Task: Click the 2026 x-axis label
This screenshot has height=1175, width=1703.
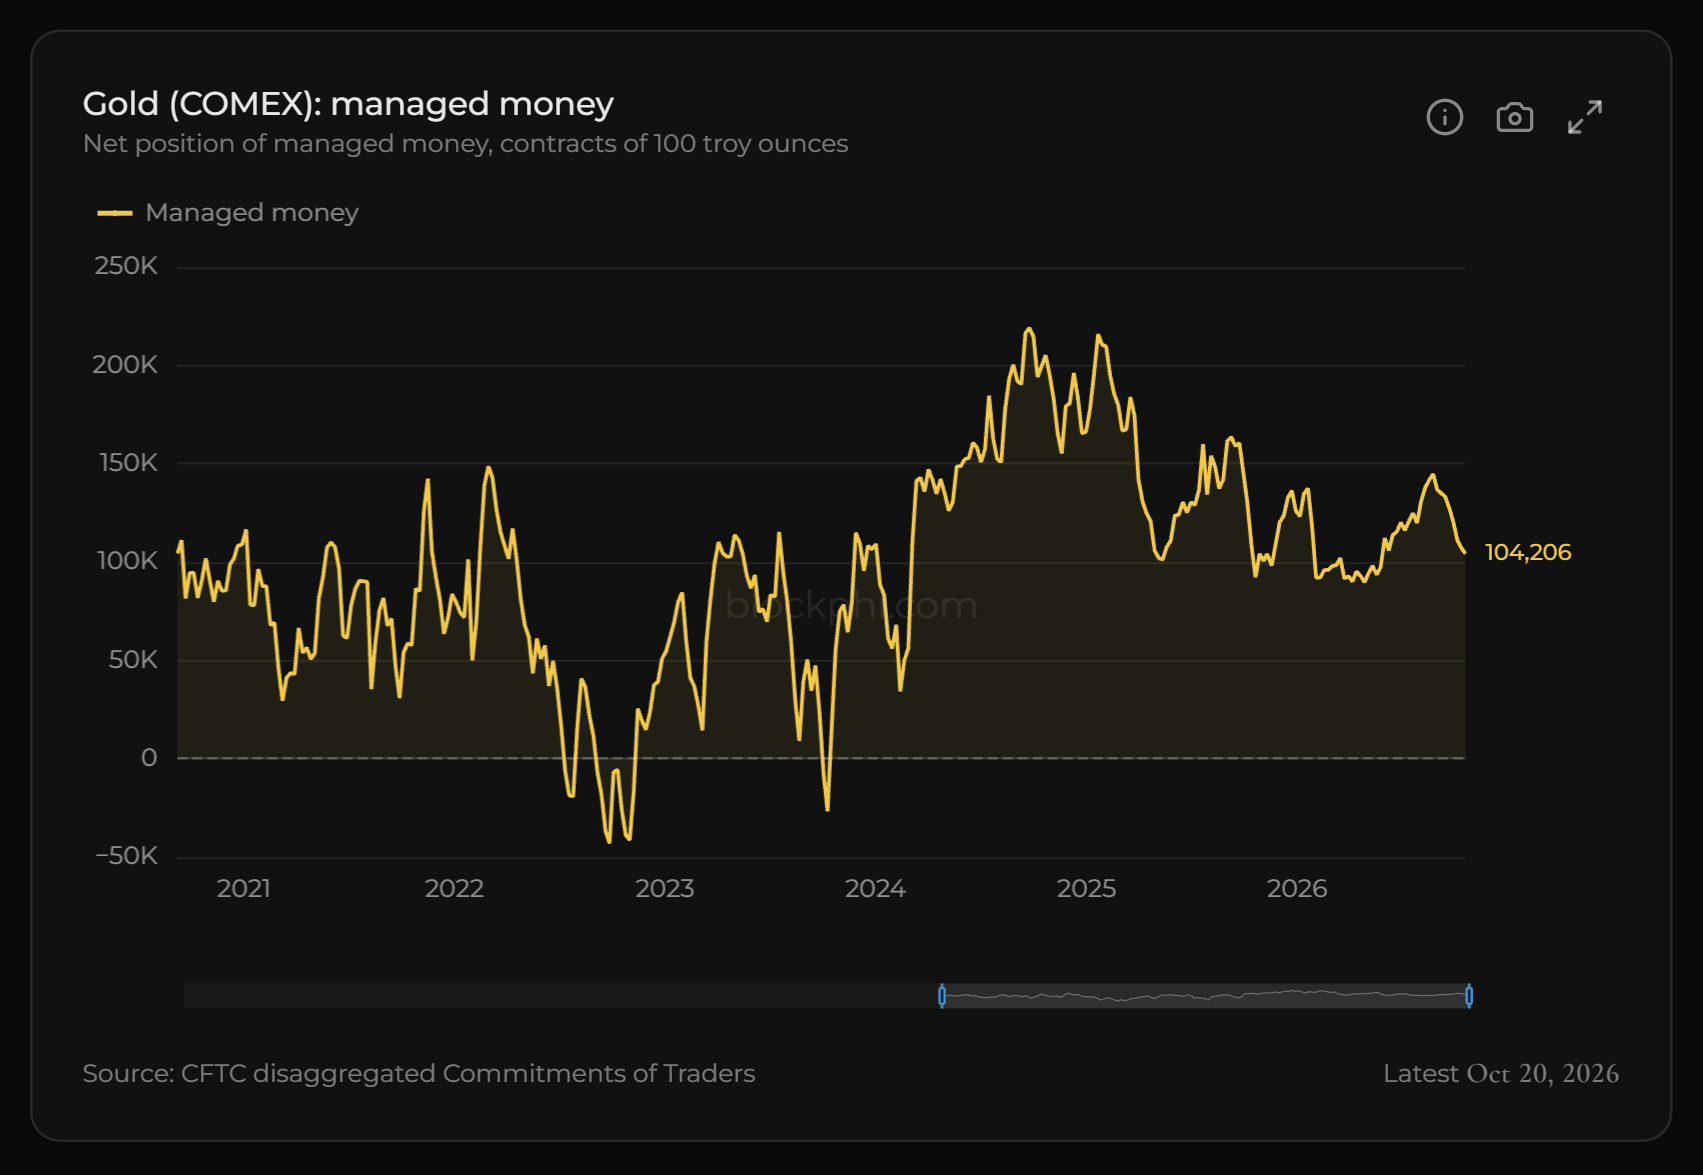Action: [1297, 889]
